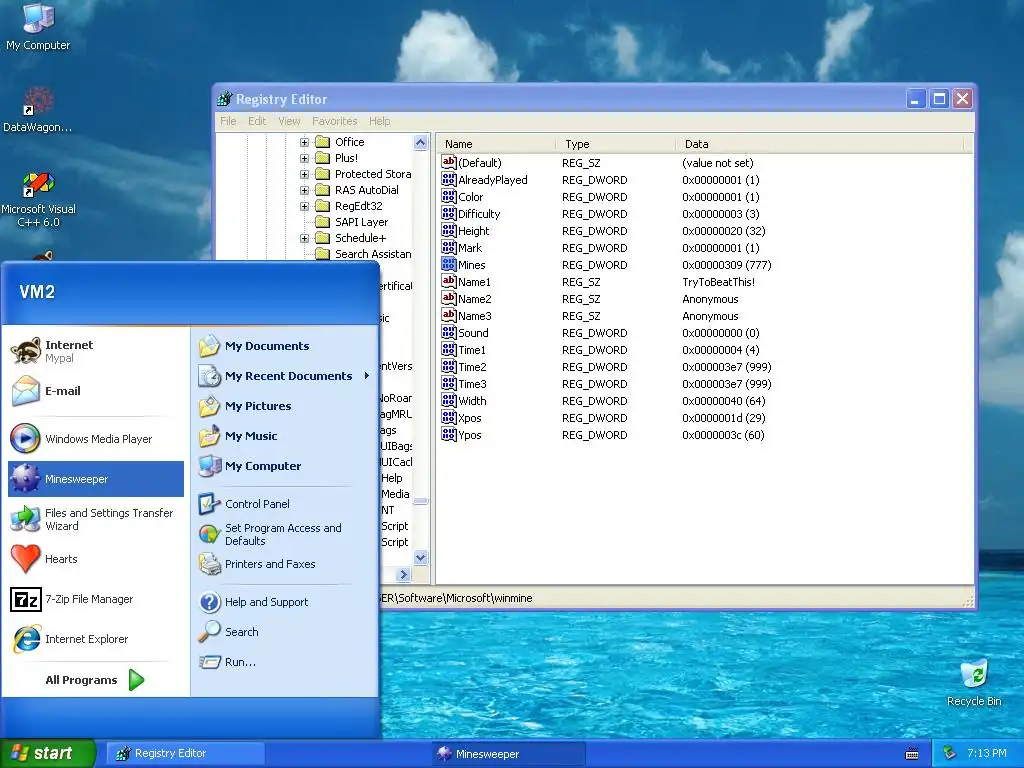Expand My Recent Documents submenu
The image size is (1024, 768).
(x=284, y=376)
